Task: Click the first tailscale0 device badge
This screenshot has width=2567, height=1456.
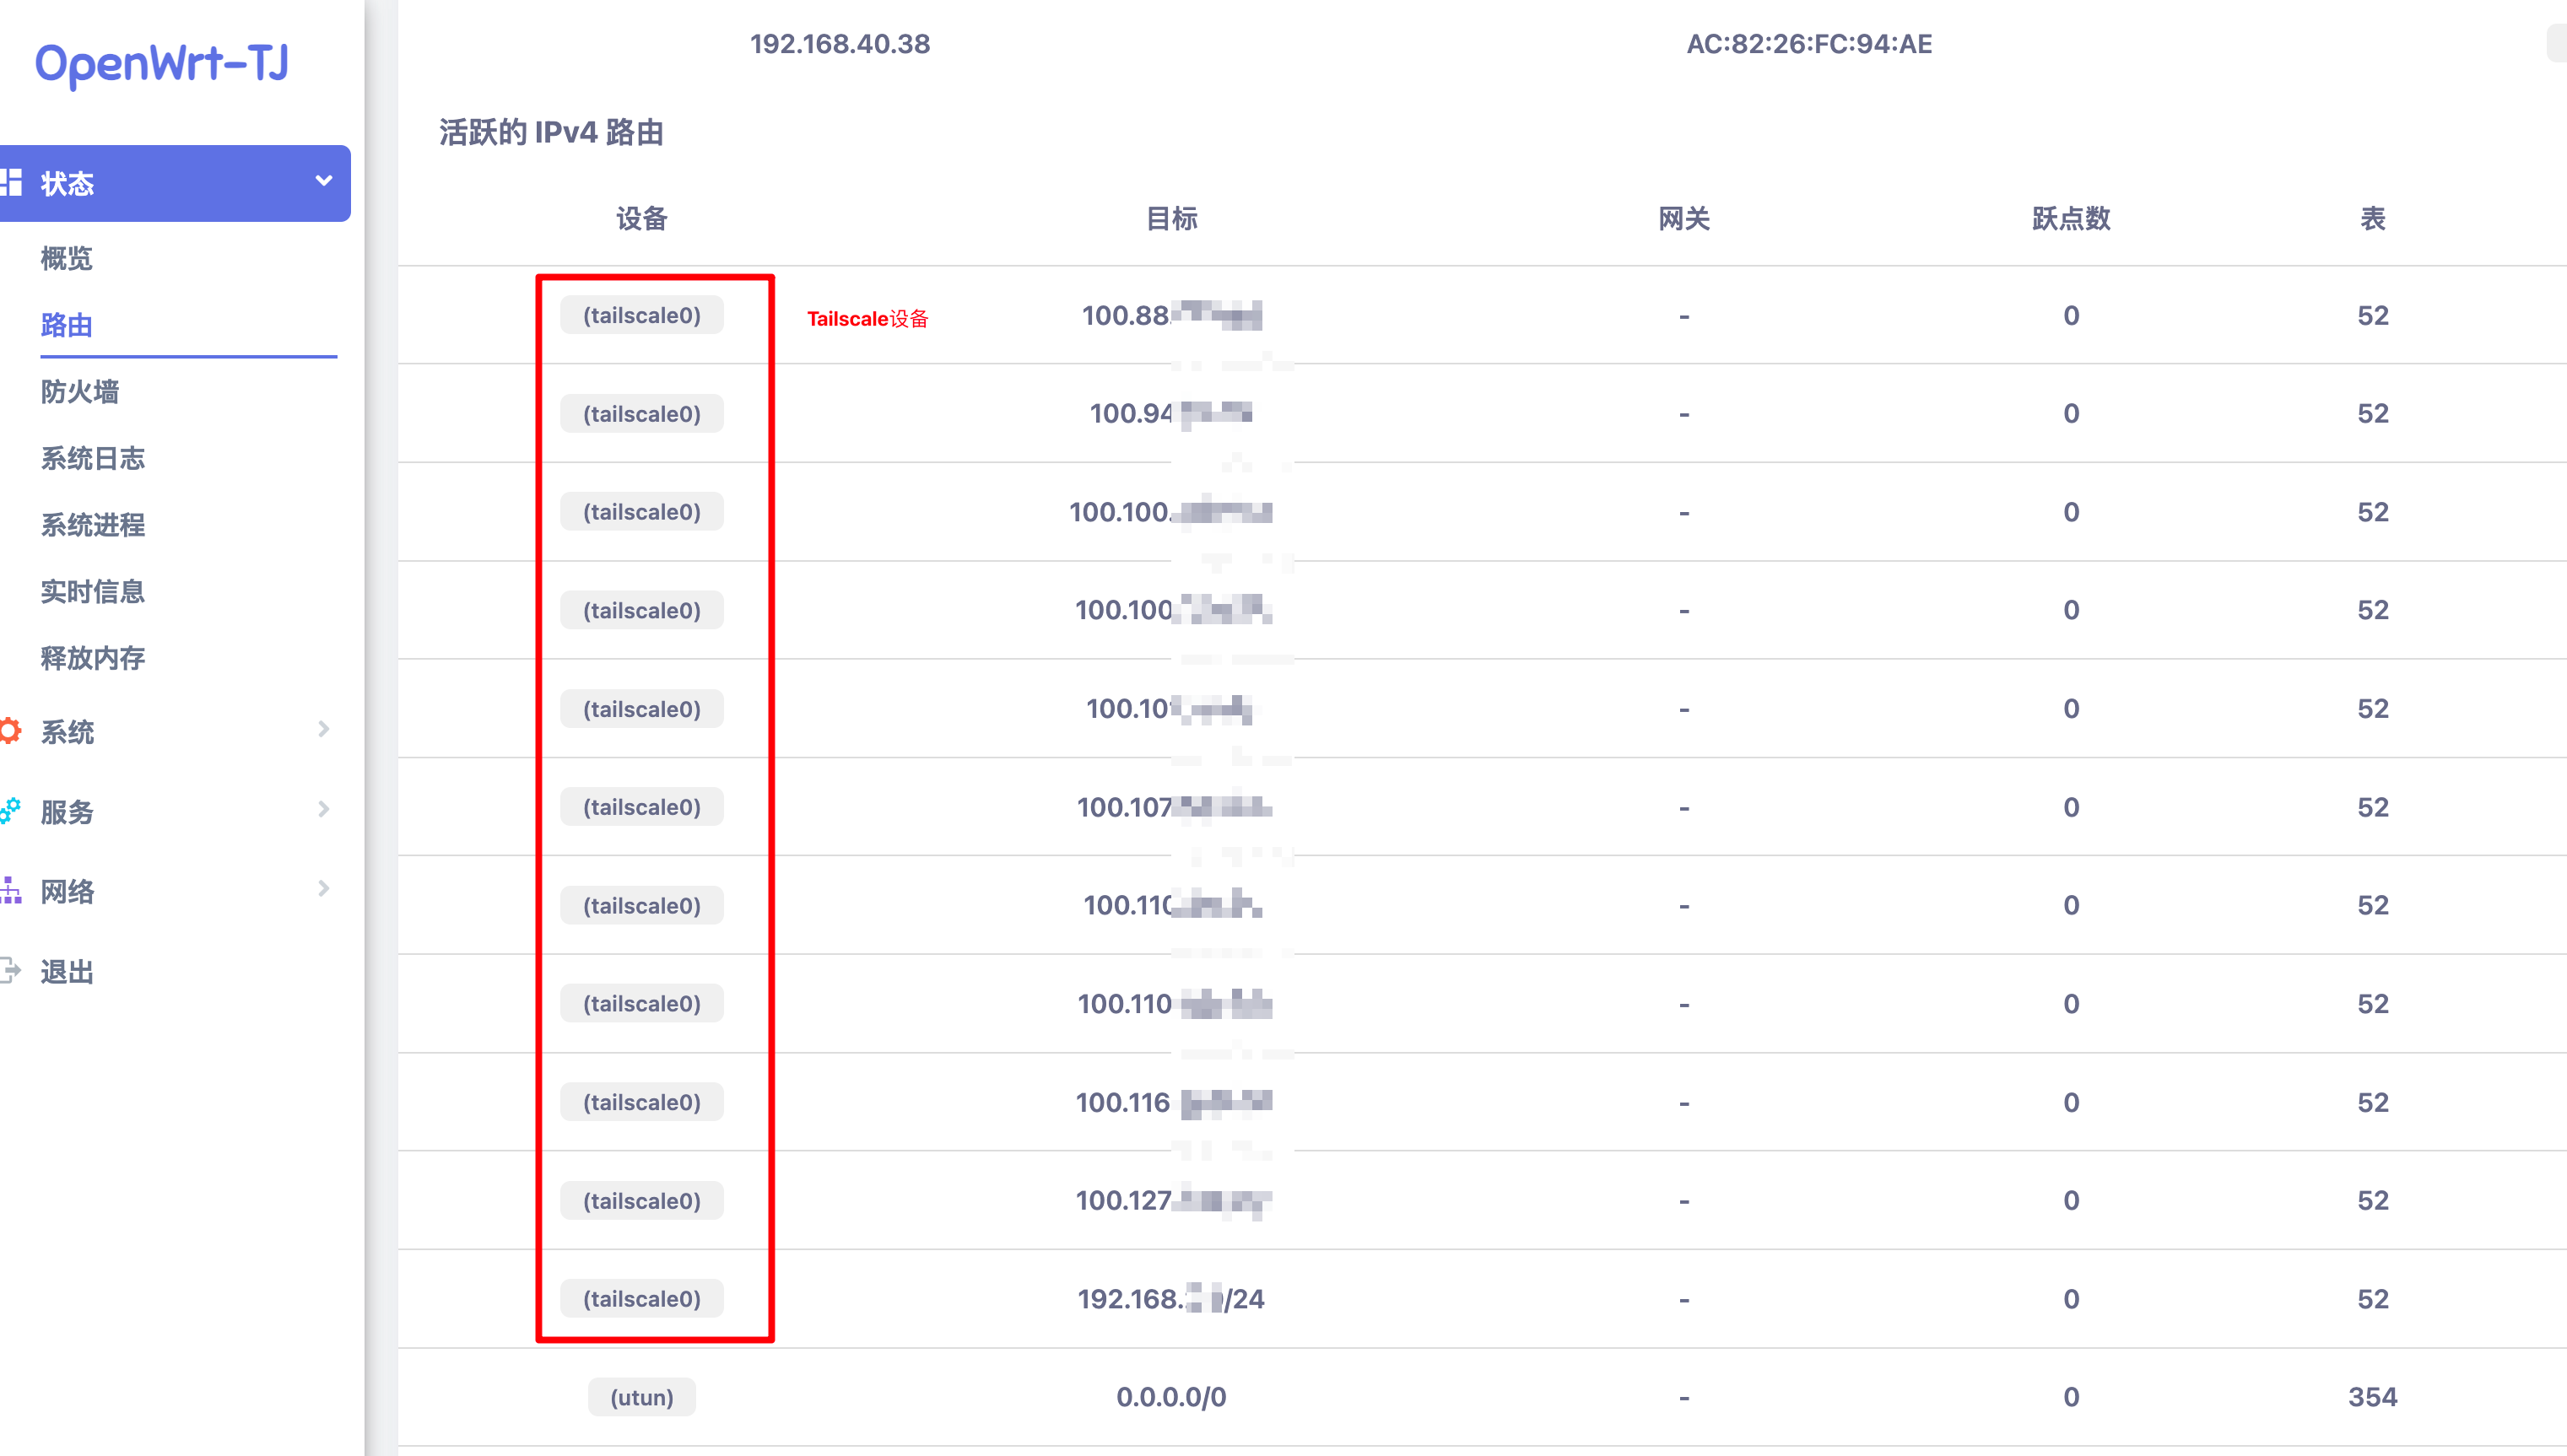Action: tap(641, 316)
